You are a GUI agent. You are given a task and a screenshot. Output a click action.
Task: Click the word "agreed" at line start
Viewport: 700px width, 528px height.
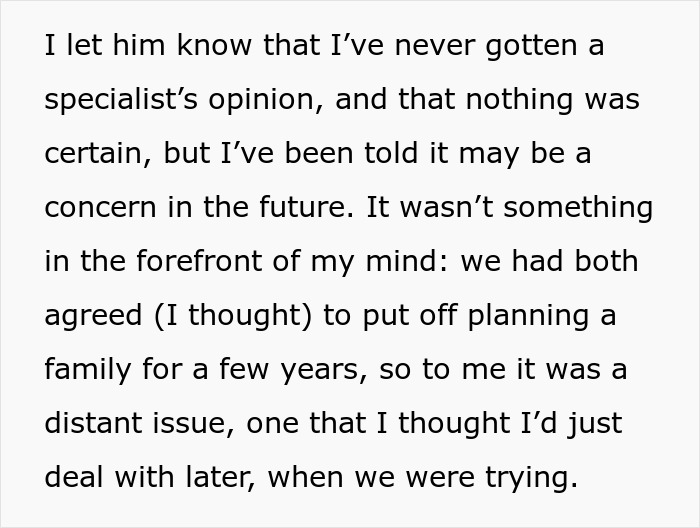92,317
